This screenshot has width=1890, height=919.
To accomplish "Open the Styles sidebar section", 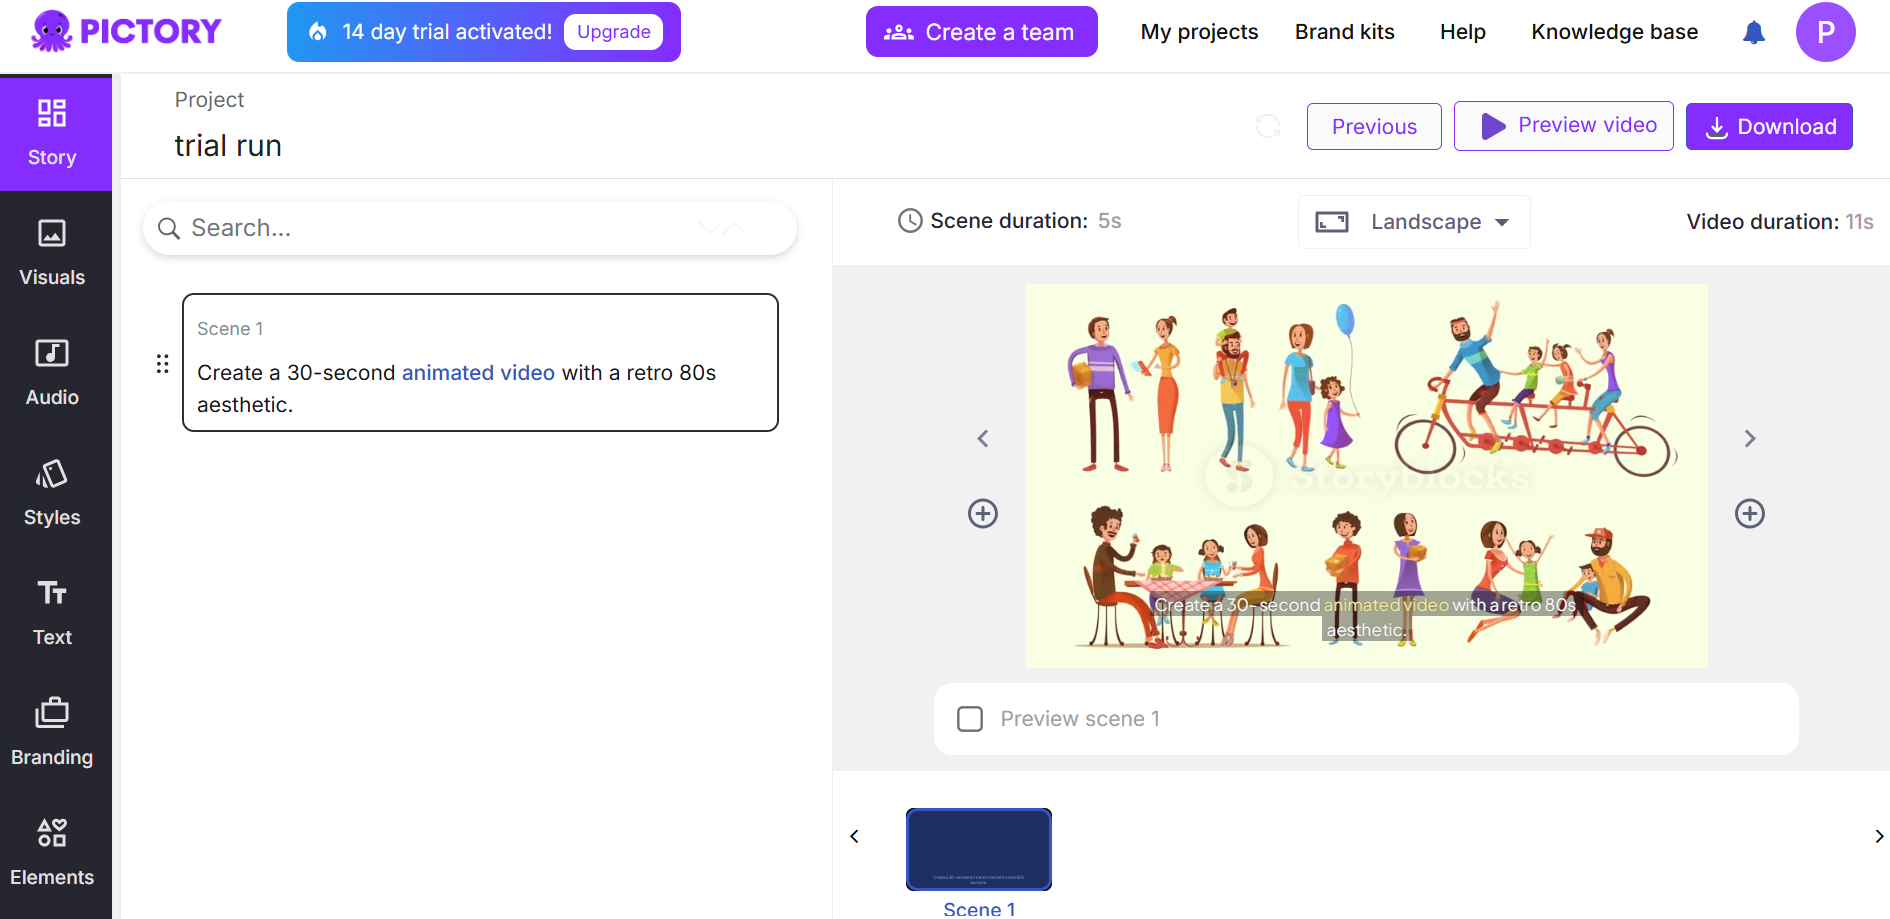I will coord(52,490).
